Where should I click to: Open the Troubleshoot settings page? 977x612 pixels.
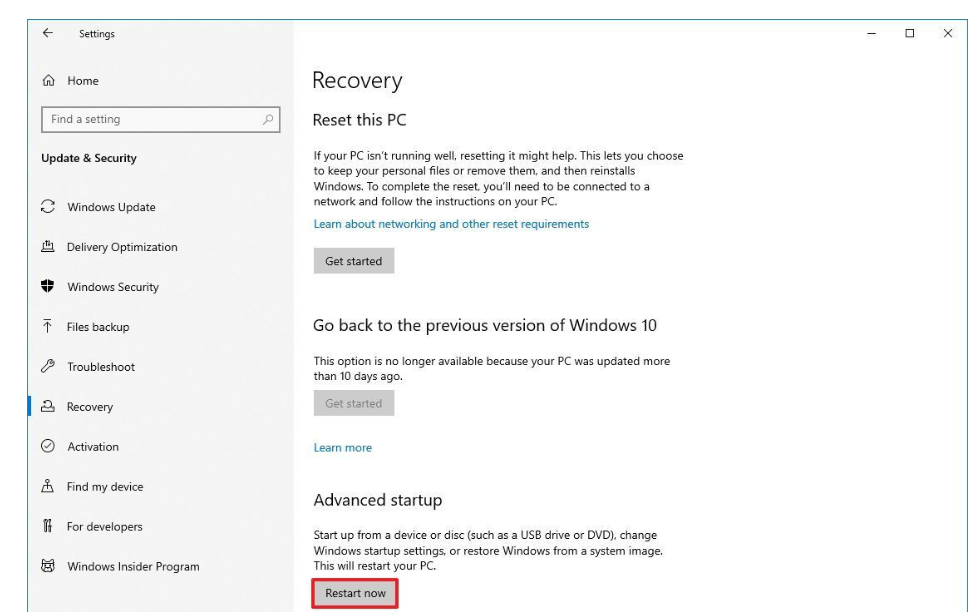(x=100, y=367)
